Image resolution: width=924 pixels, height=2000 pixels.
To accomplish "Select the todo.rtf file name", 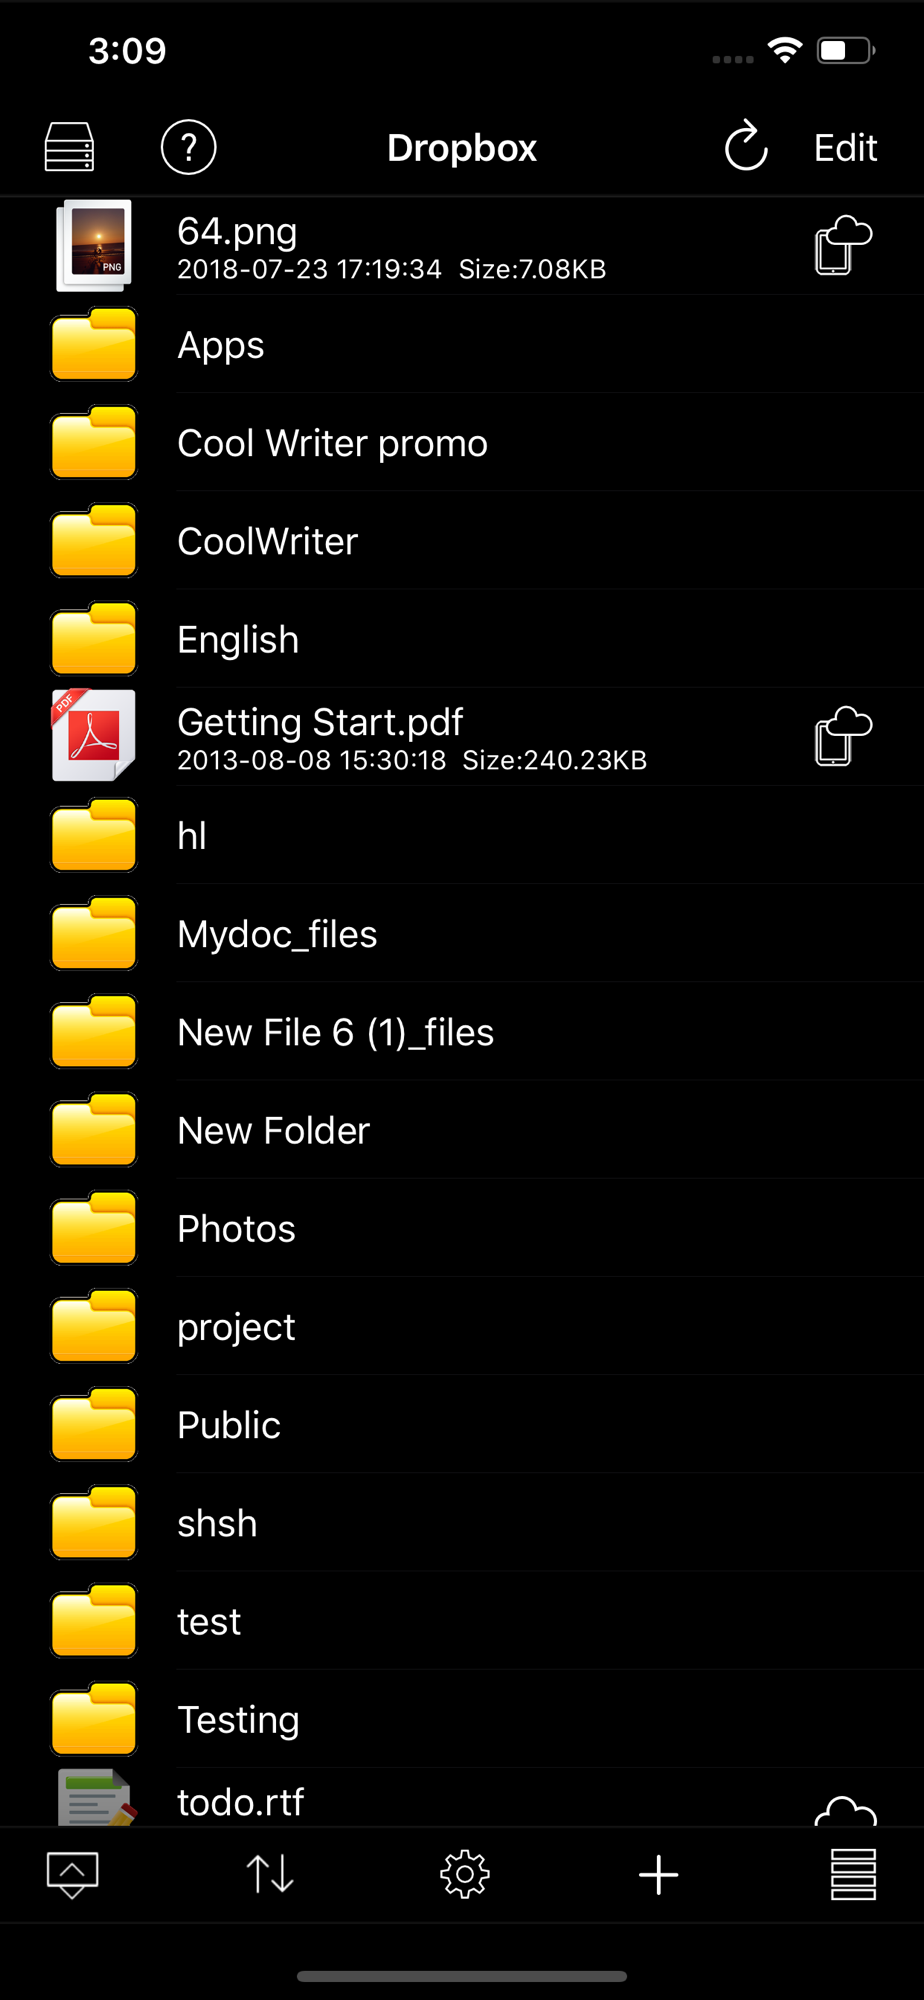I will (240, 1802).
